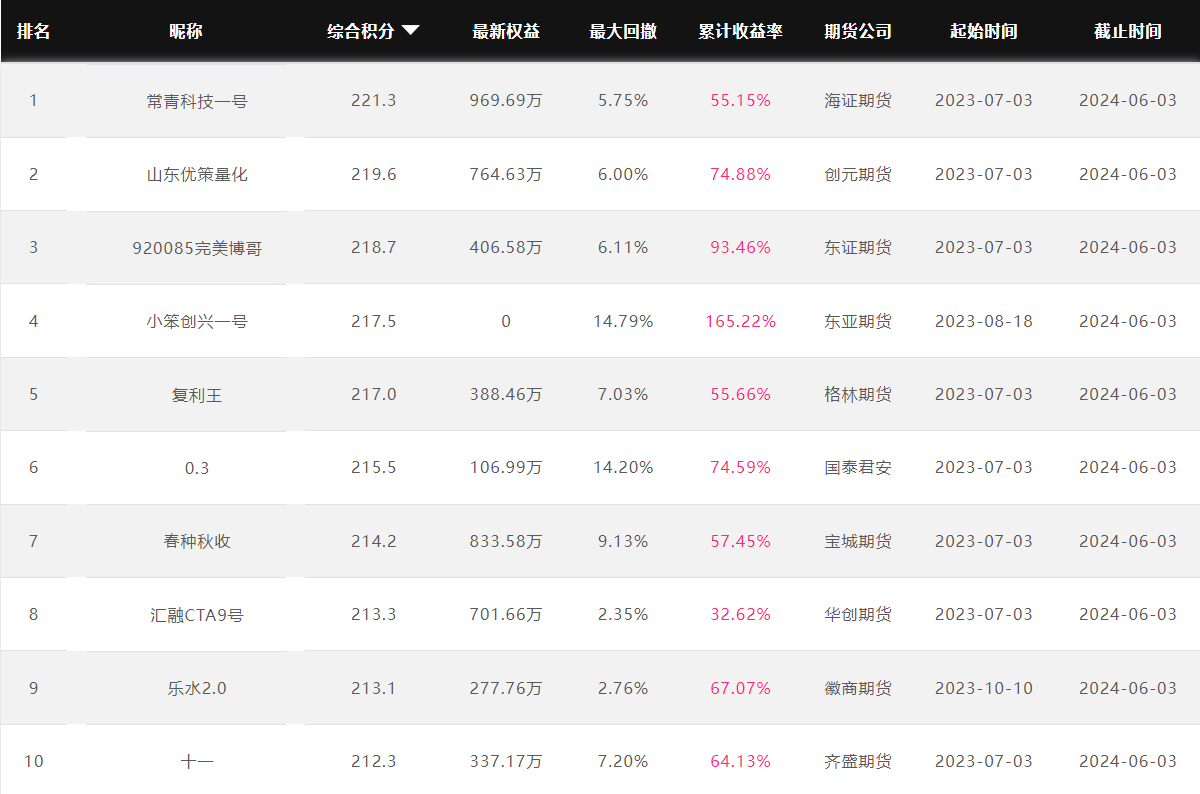Select score 217.0
This screenshot has height=794, width=1200.
click(x=374, y=394)
